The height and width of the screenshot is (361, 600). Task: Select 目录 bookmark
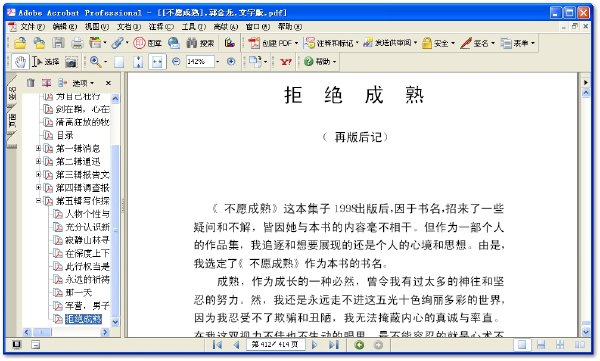[64, 135]
